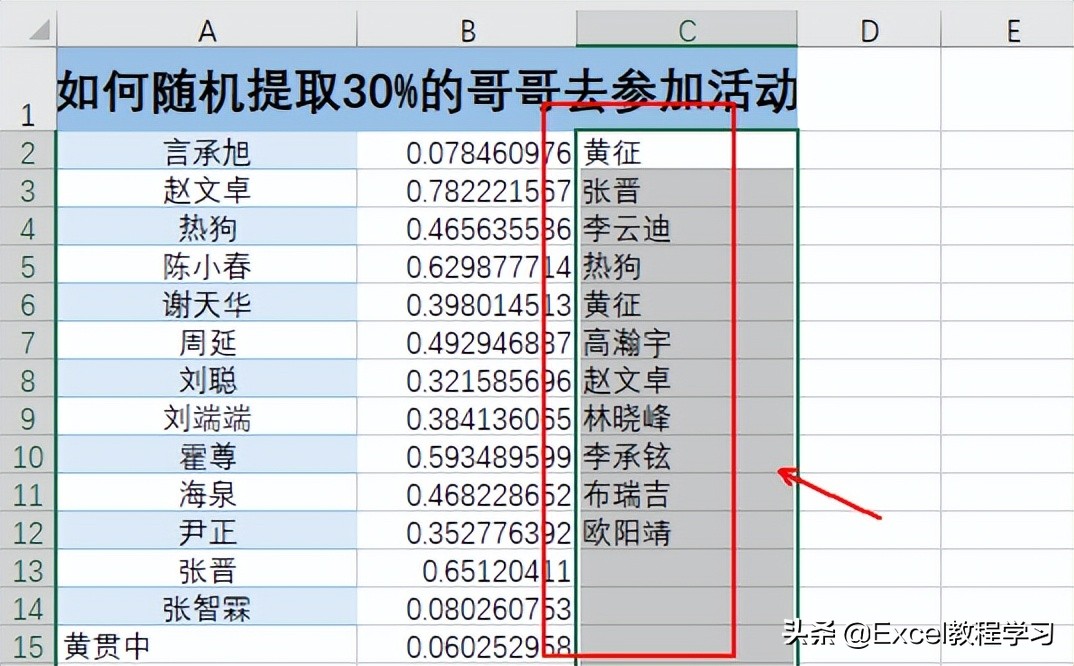Select row 1 header
The width and height of the screenshot is (1074, 666).
[x=27, y=89]
